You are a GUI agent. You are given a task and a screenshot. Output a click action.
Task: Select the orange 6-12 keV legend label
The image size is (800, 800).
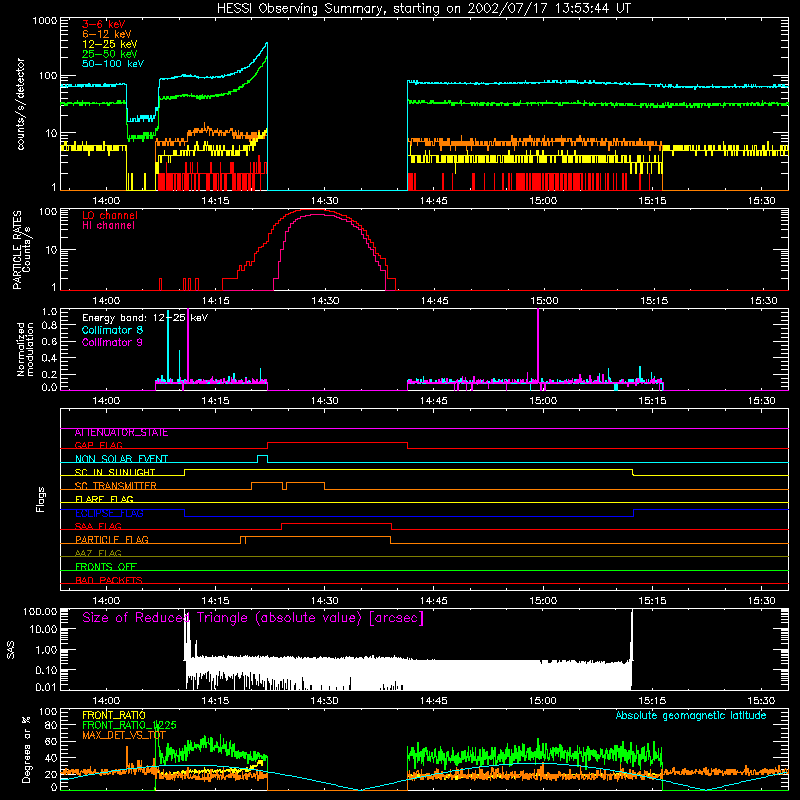pos(107,34)
